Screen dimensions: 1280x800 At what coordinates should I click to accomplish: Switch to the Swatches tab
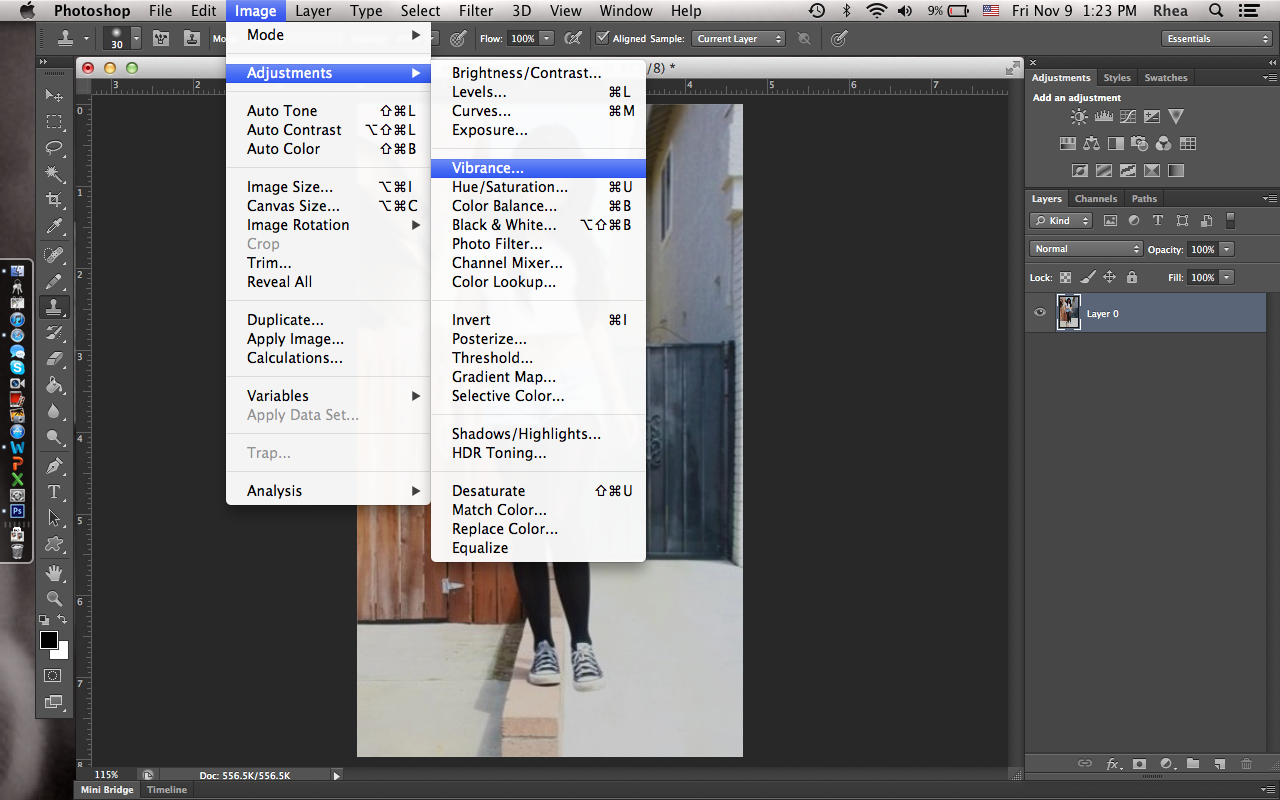1166,78
